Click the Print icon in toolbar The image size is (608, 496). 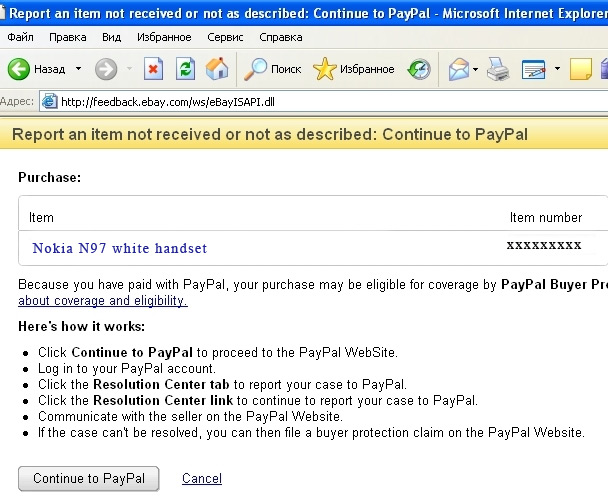coord(498,69)
